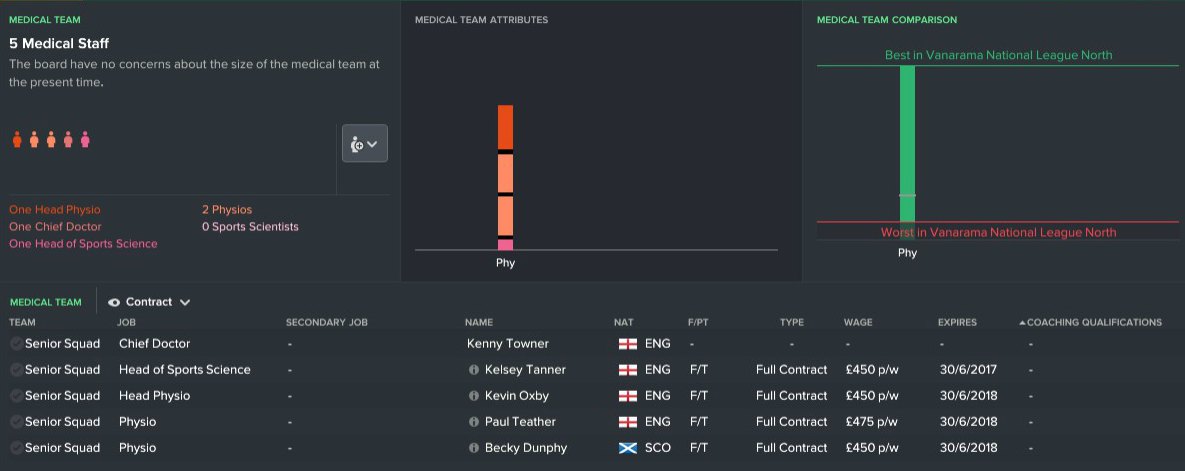Sort staff list by Expires column
The width and height of the screenshot is (1185, 471).
pyautogui.click(x=957, y=323)
